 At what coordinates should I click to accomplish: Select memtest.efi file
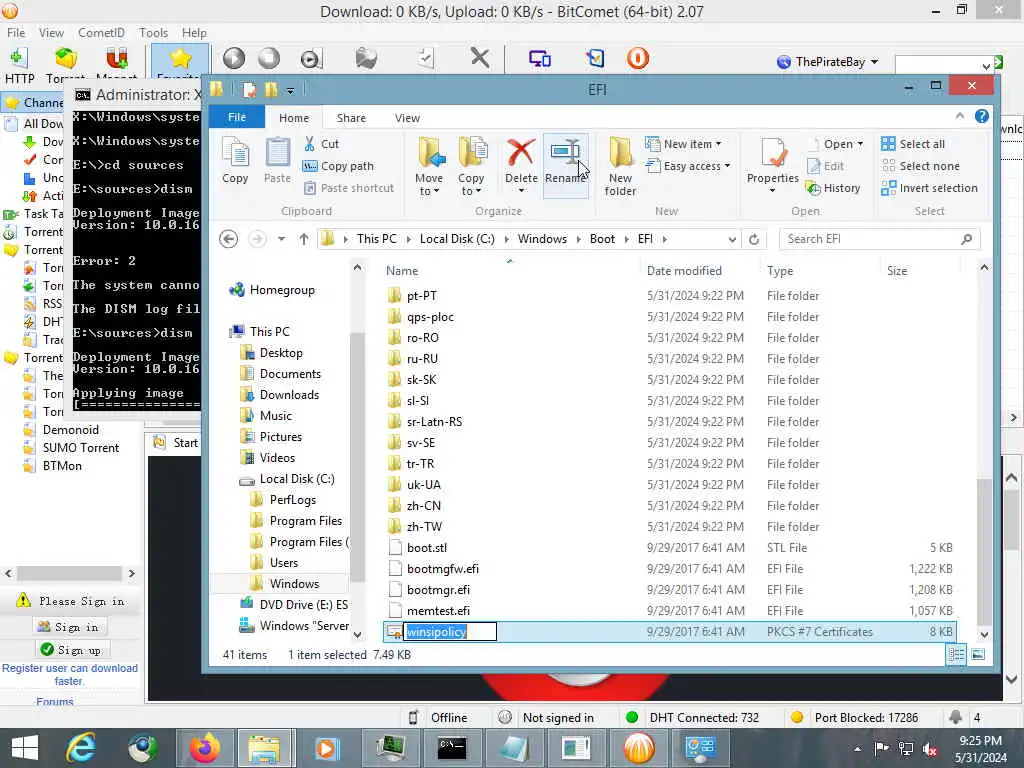[438, 611]
